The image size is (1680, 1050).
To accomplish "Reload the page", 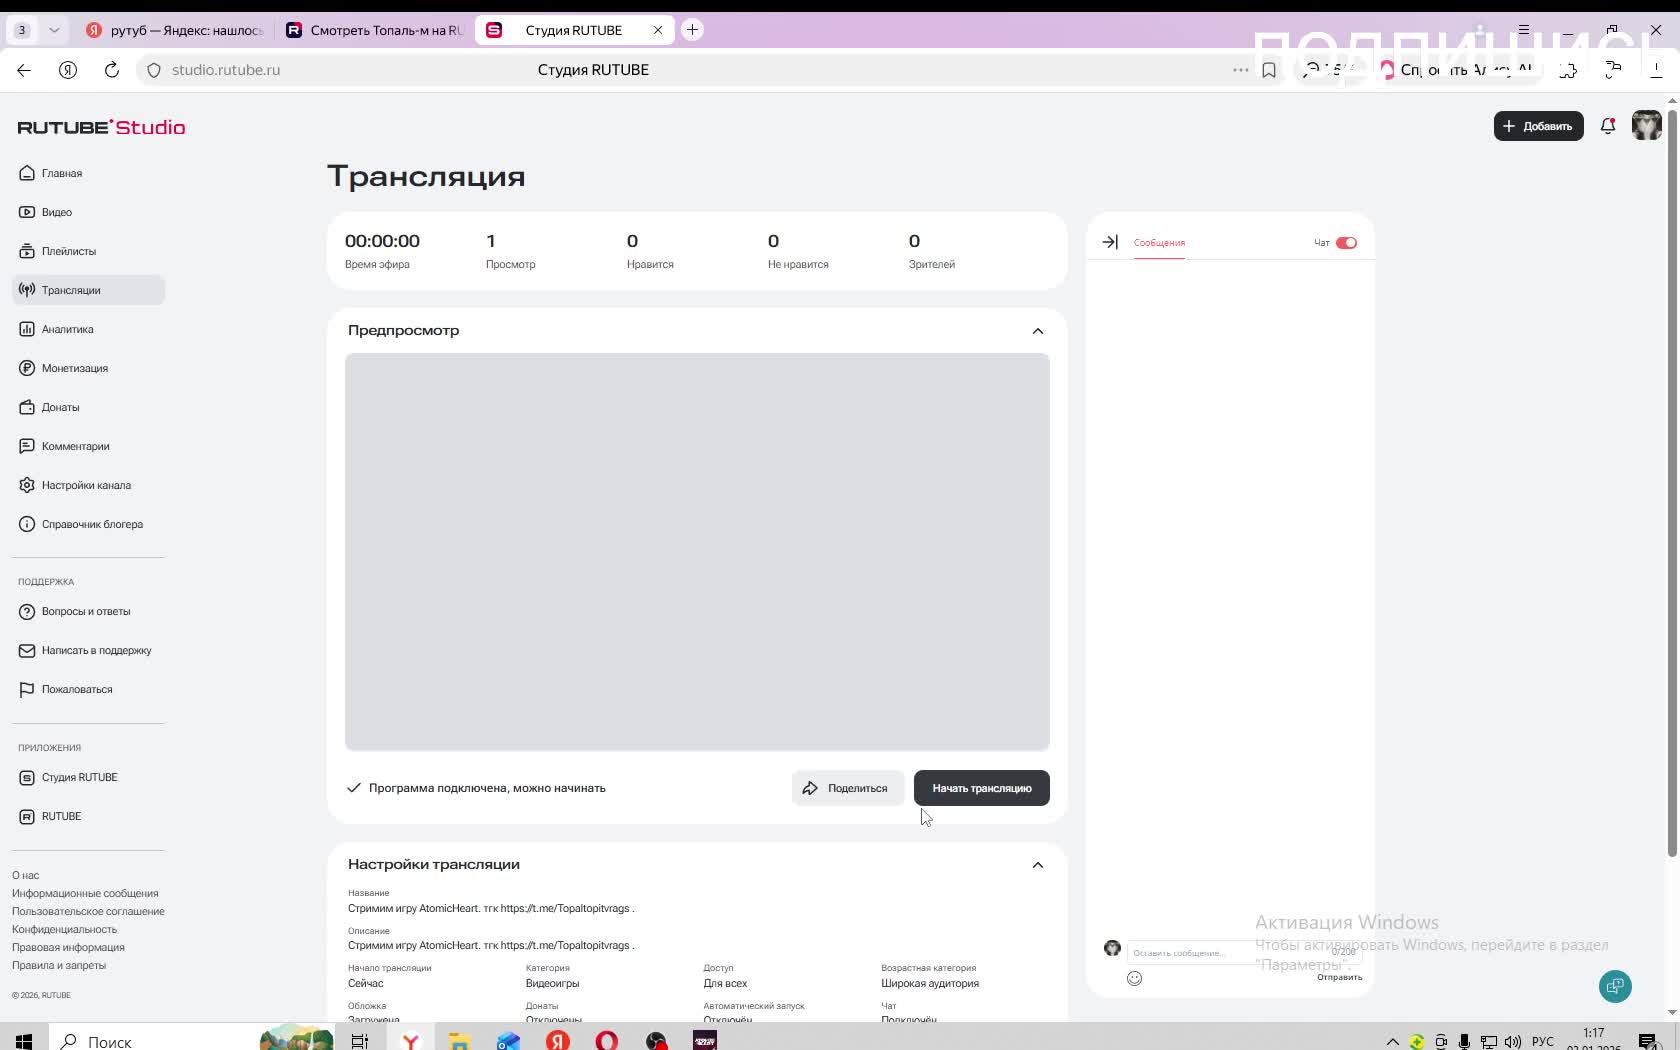I will pos(112,70).
